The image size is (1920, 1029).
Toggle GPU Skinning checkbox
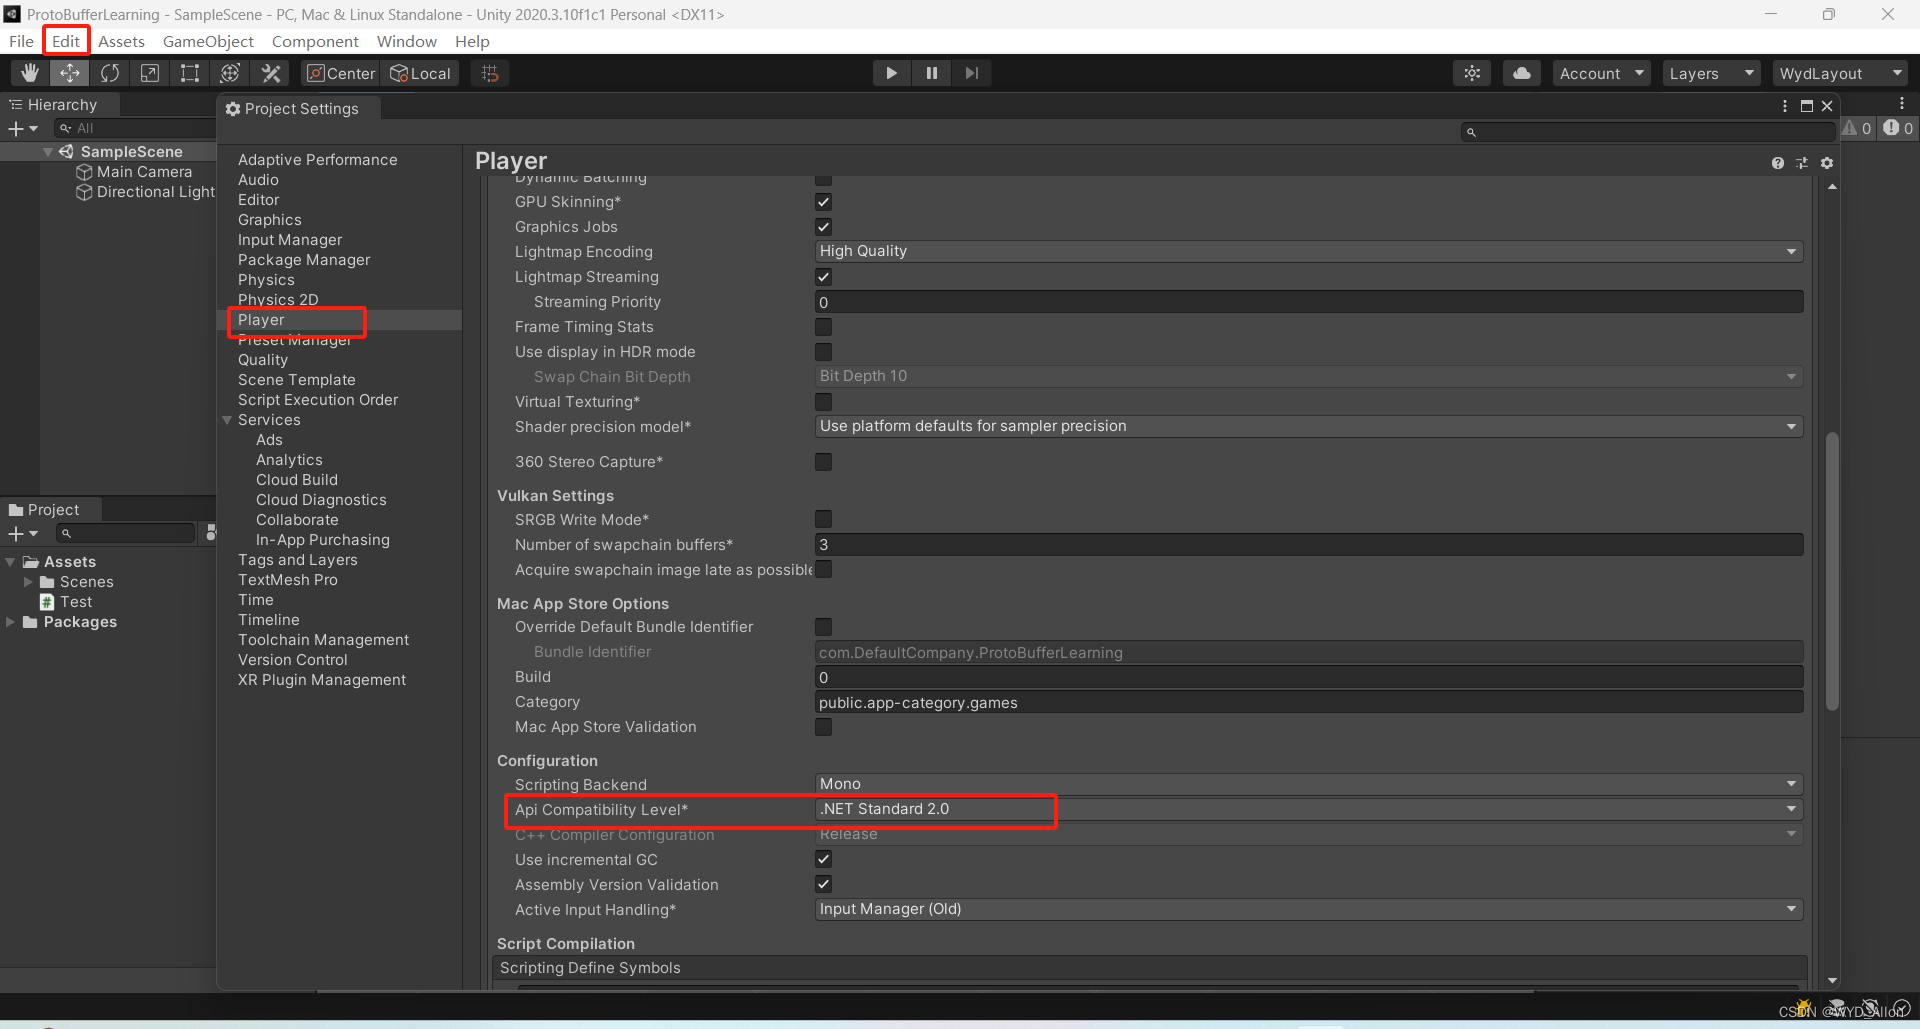823,202
